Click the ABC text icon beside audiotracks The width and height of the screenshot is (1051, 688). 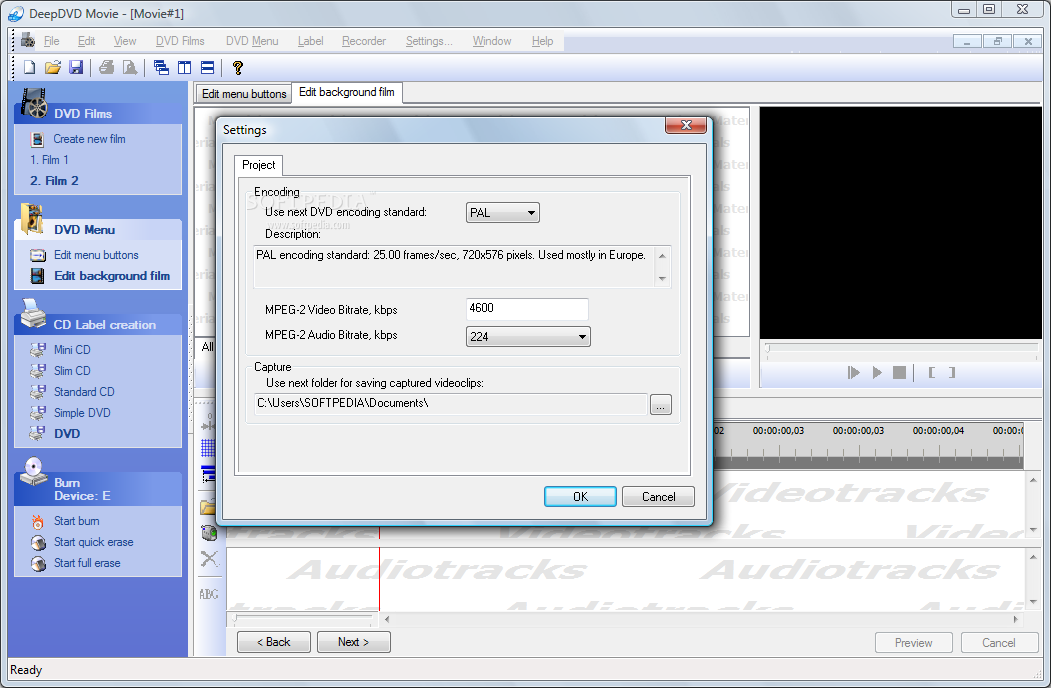(x=208, y=594)
